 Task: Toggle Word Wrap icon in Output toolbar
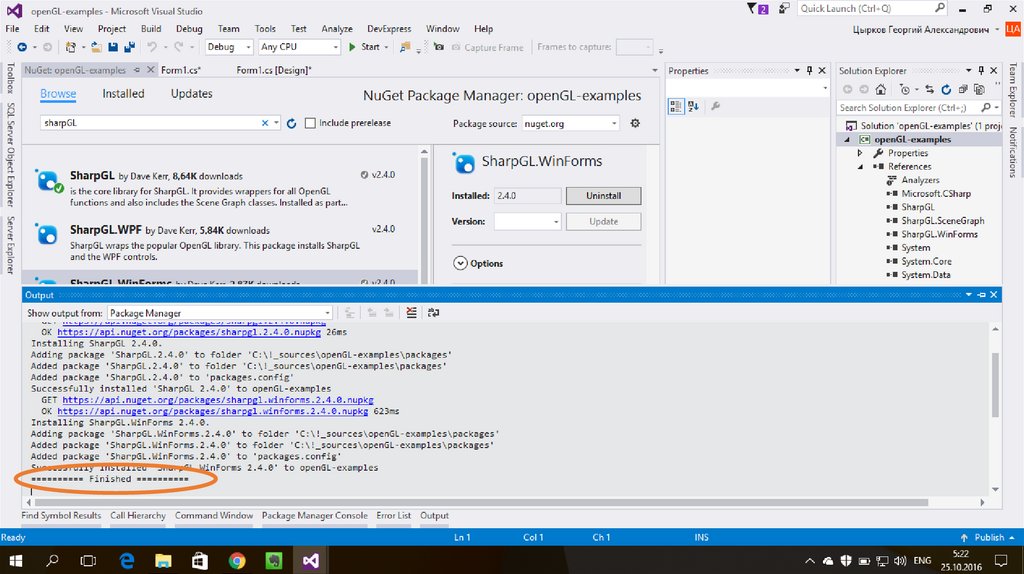[433, 313]
